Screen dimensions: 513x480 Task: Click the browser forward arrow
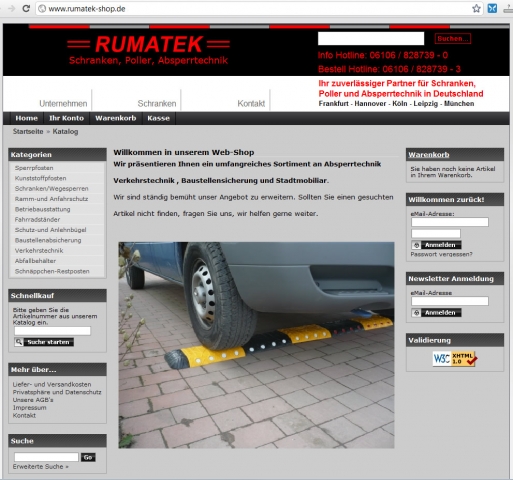tap(12, 8)
